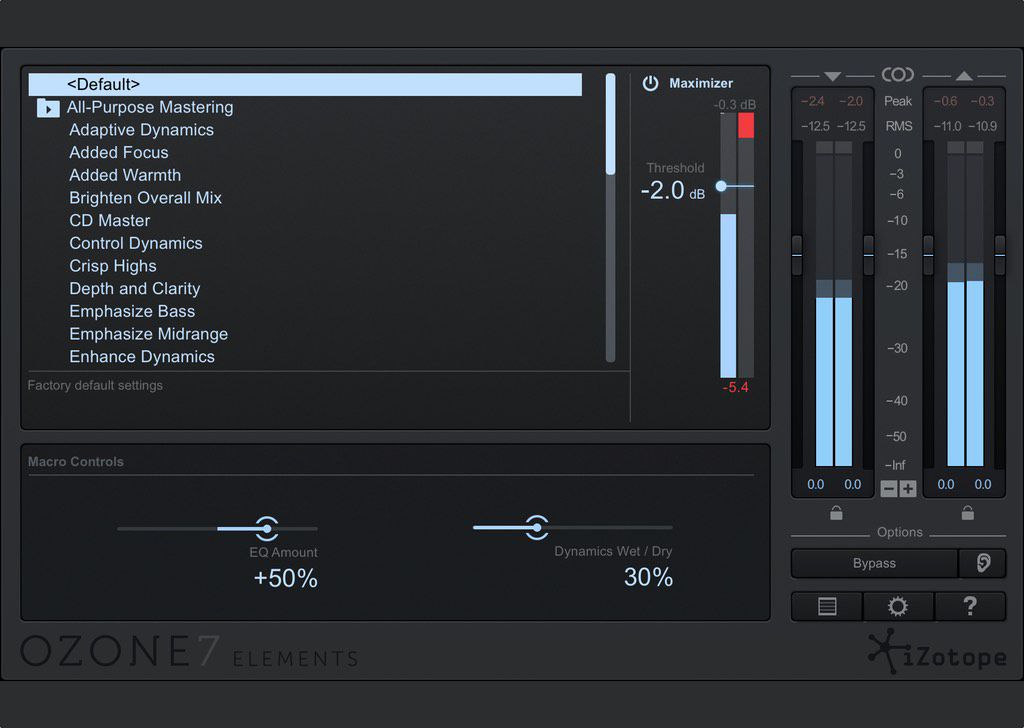Click the left input gain fader handle
Viewport: 1024px width, 728px height.
click(x=797, y=255)
